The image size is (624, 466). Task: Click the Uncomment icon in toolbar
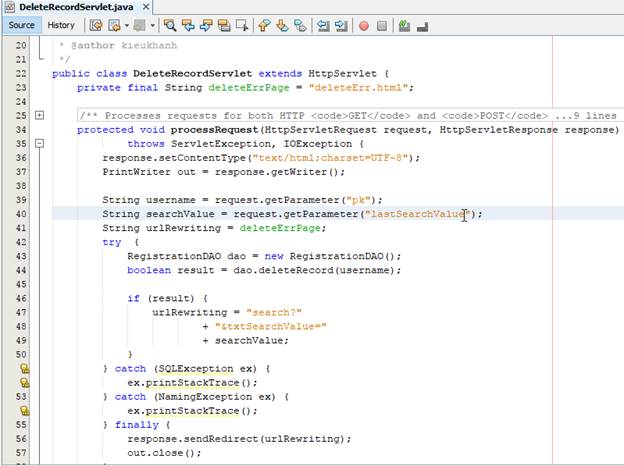pyautogui.click(x=422, y=26)
